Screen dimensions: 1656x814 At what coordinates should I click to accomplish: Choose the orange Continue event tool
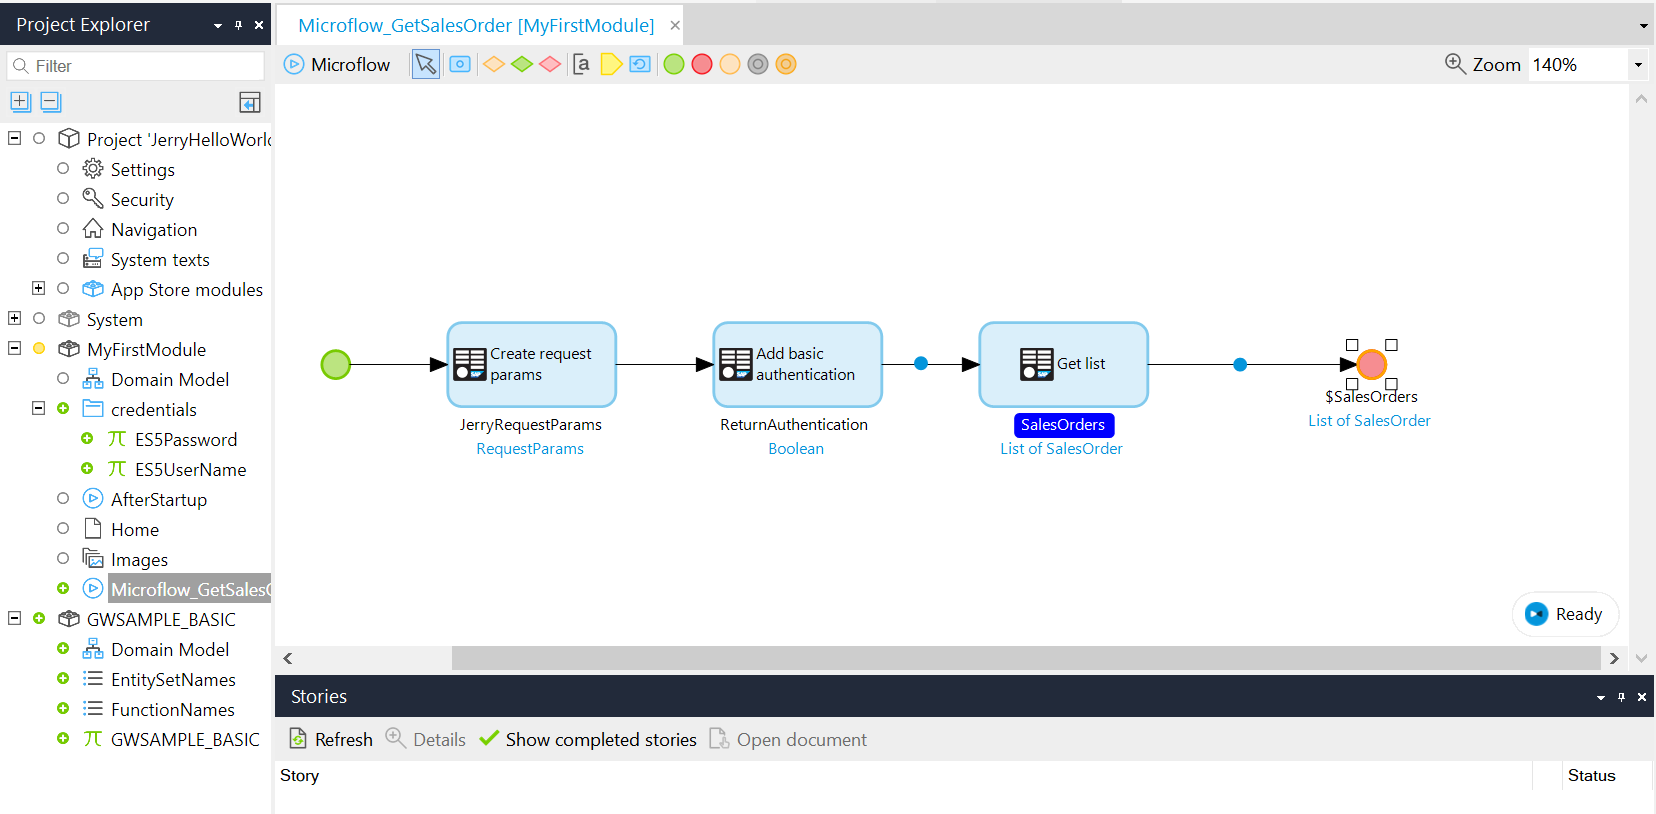click(x=786, y=64)
